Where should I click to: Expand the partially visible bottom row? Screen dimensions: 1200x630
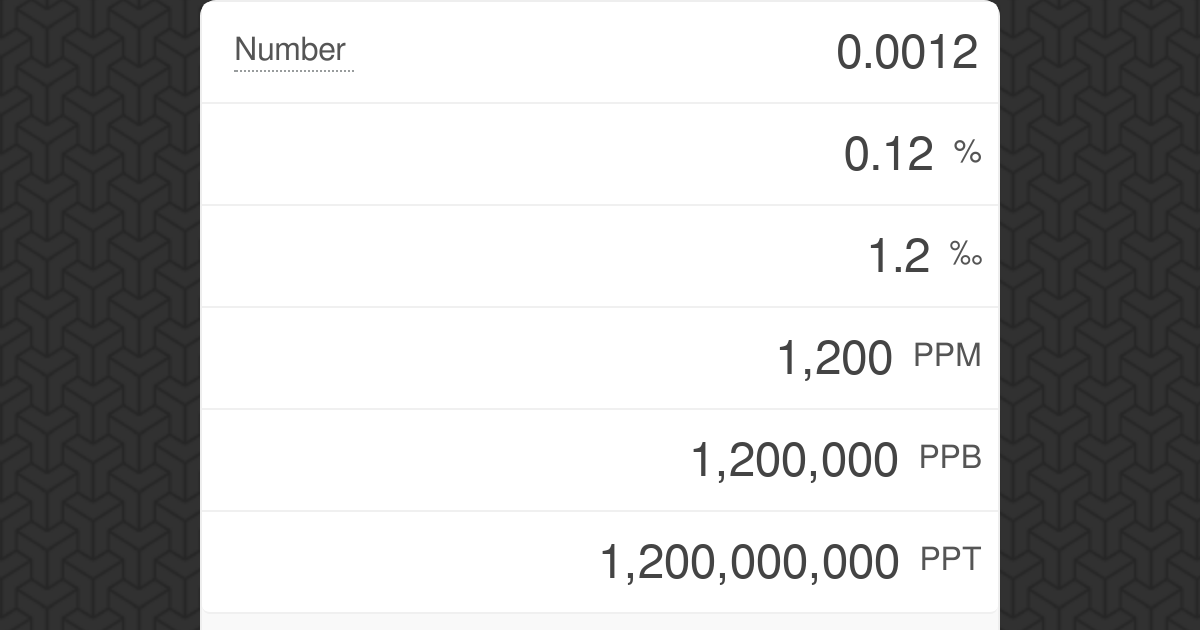600,624
